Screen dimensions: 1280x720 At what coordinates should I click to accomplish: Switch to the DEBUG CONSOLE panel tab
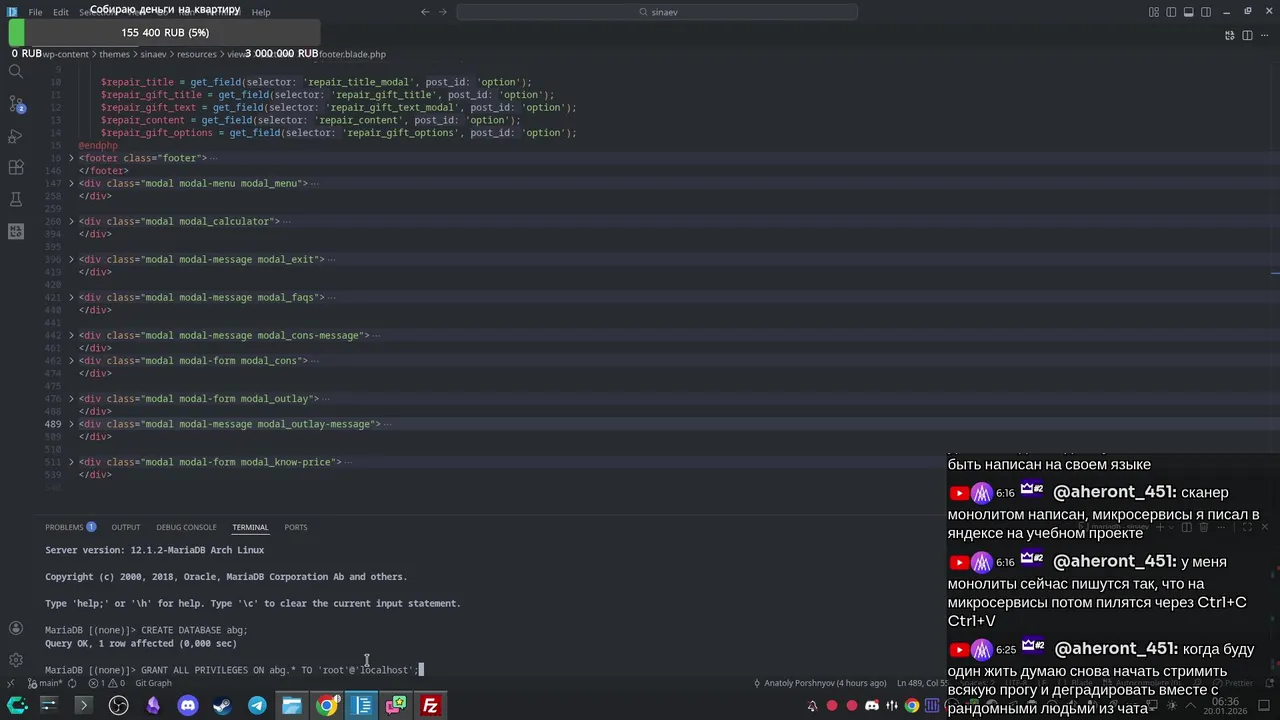(186, 527)
